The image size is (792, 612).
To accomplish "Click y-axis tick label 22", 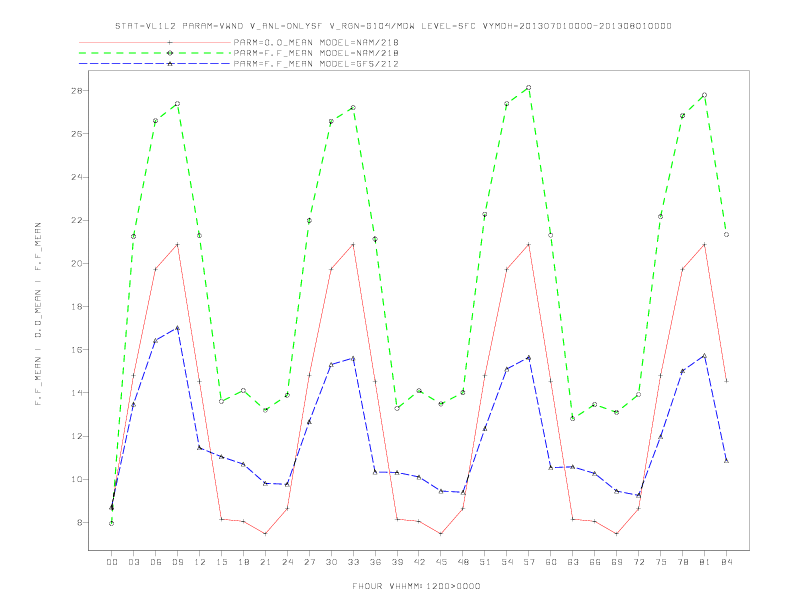I will [78, 220].
